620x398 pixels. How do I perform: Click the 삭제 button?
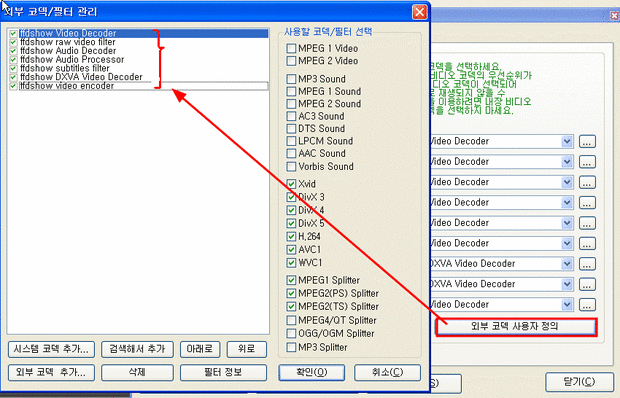[x=137, y=373]
